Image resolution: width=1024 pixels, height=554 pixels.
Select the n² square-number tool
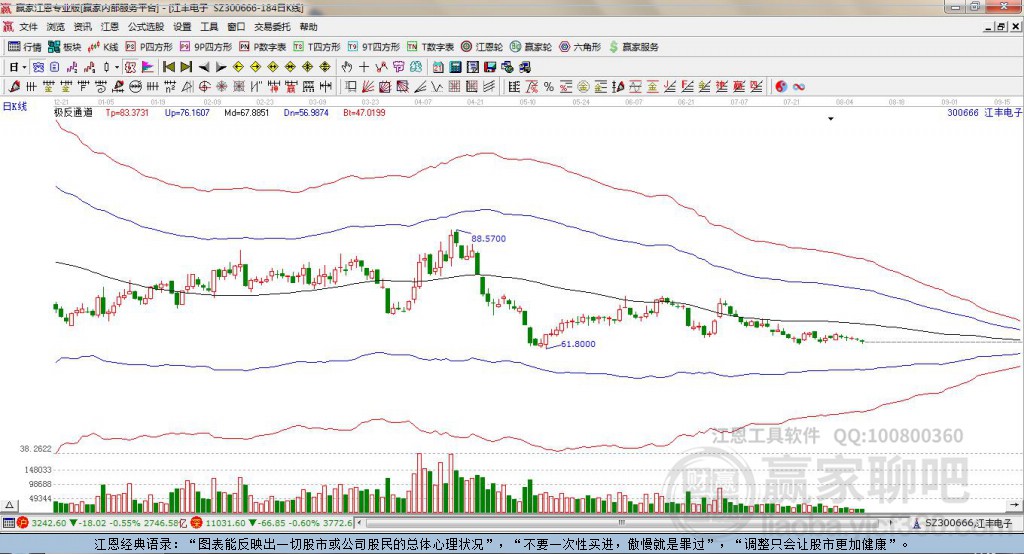click(x=170, y=86)
